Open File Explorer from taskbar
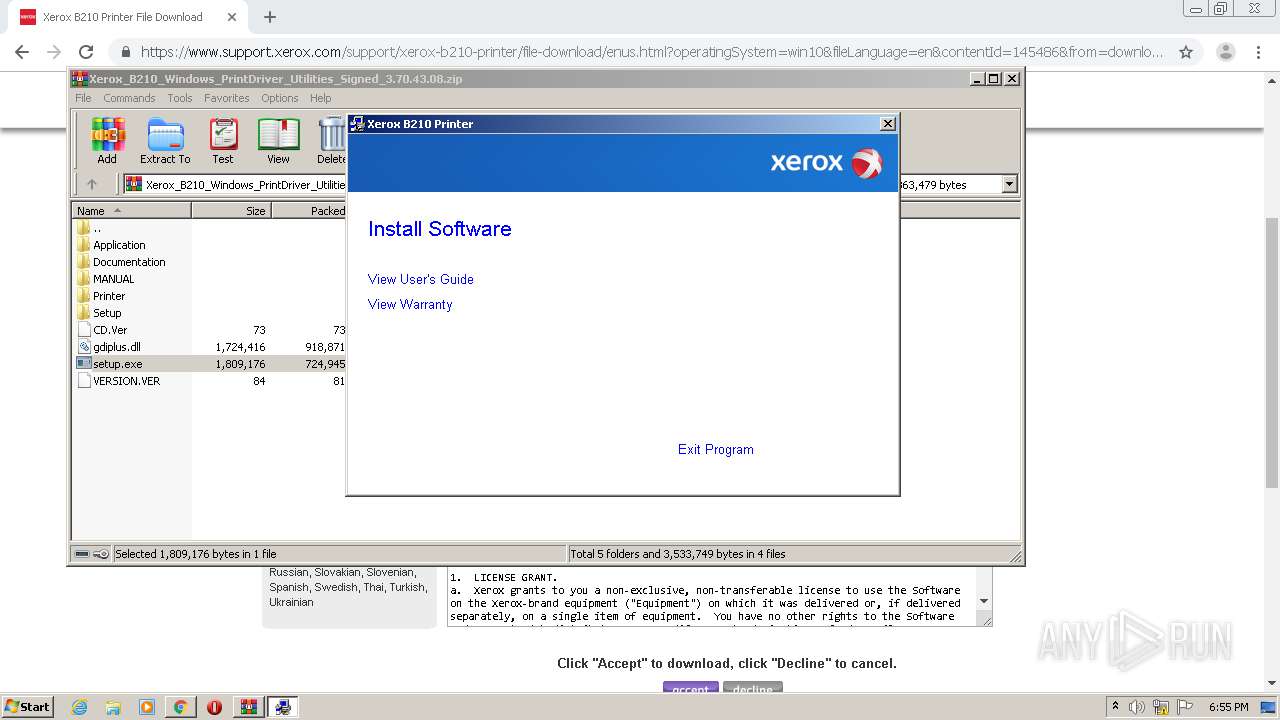This screenshot has height=720, width=1280. click(x=113, y=707)
